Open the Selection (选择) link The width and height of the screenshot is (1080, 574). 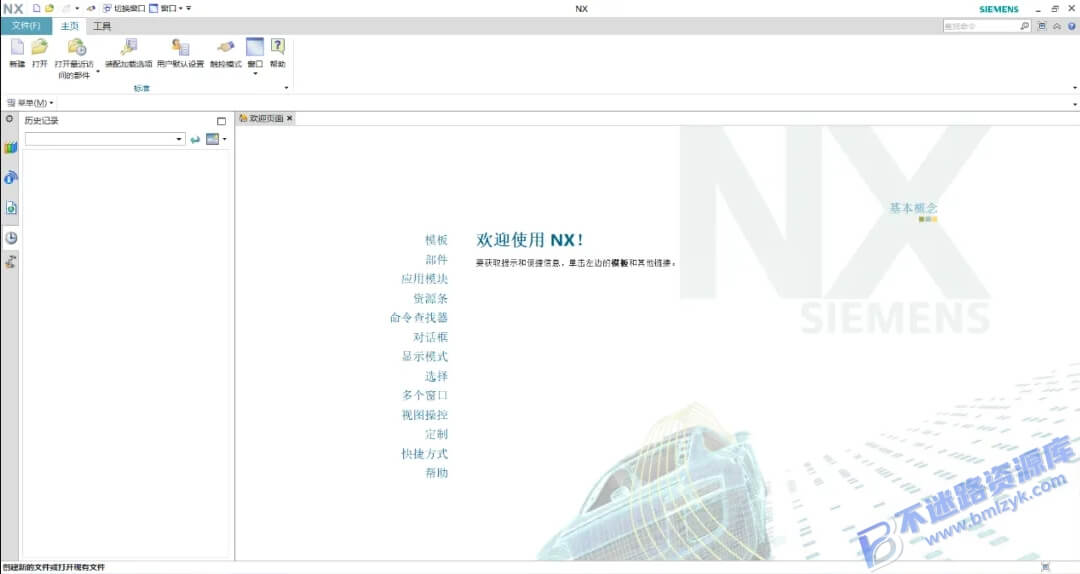[436, 376]
